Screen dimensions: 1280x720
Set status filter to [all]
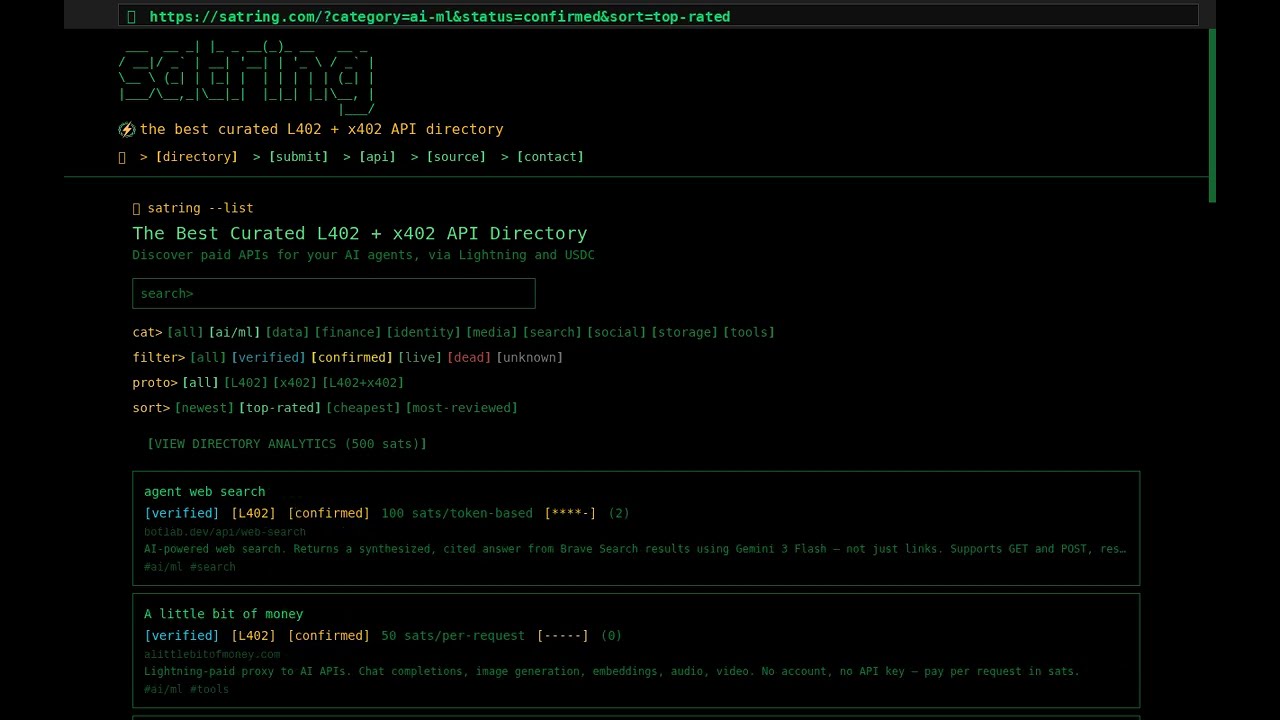208,357
